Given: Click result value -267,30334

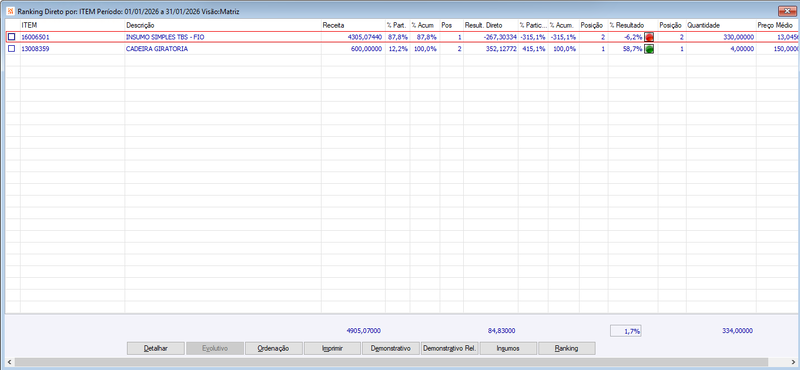Looking at the screenshot, I should pos(500,37).
